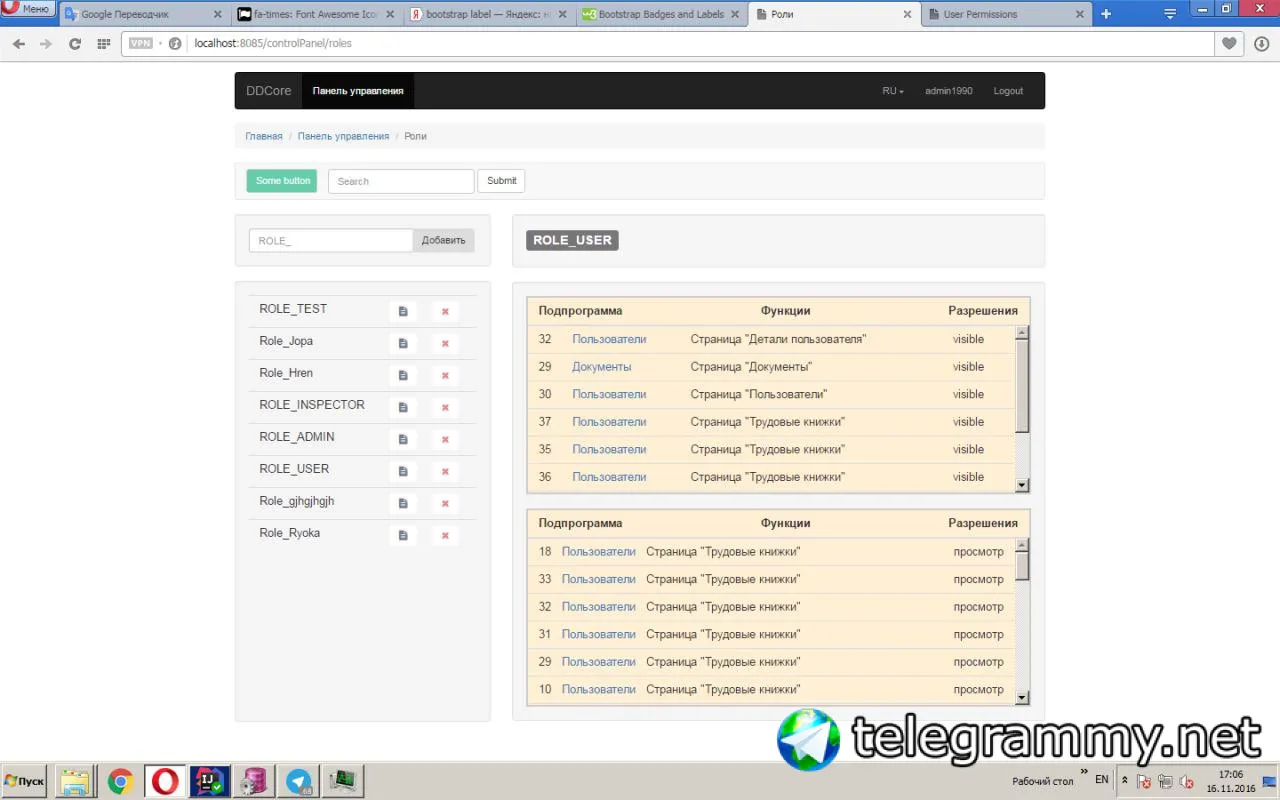Delete ROLE_USER via the red cross in its list row
The width and height of the screenshot is (1280, 800).
(x=445, y=471)
